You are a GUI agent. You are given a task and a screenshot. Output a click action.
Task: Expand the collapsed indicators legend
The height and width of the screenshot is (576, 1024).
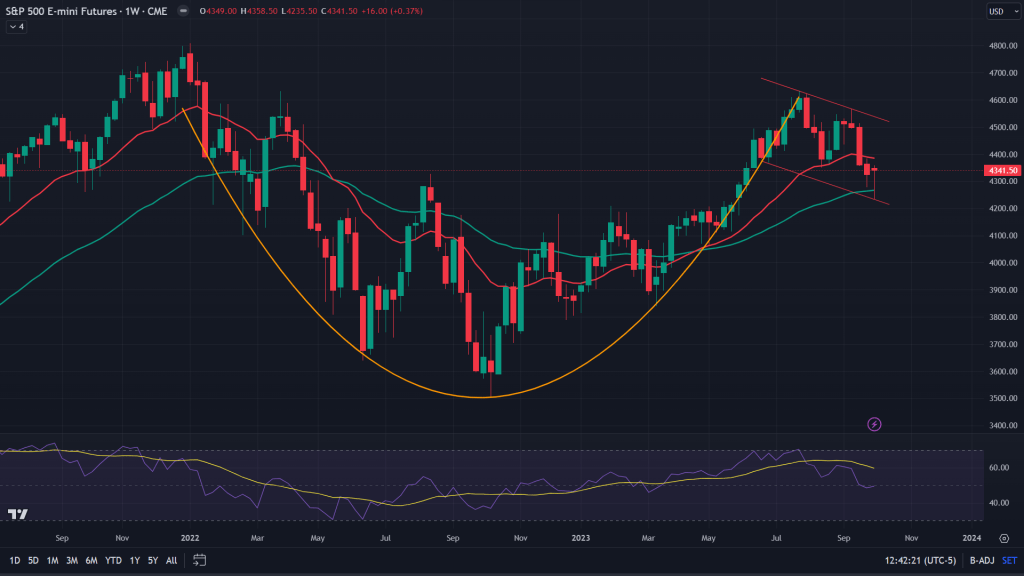15,27
